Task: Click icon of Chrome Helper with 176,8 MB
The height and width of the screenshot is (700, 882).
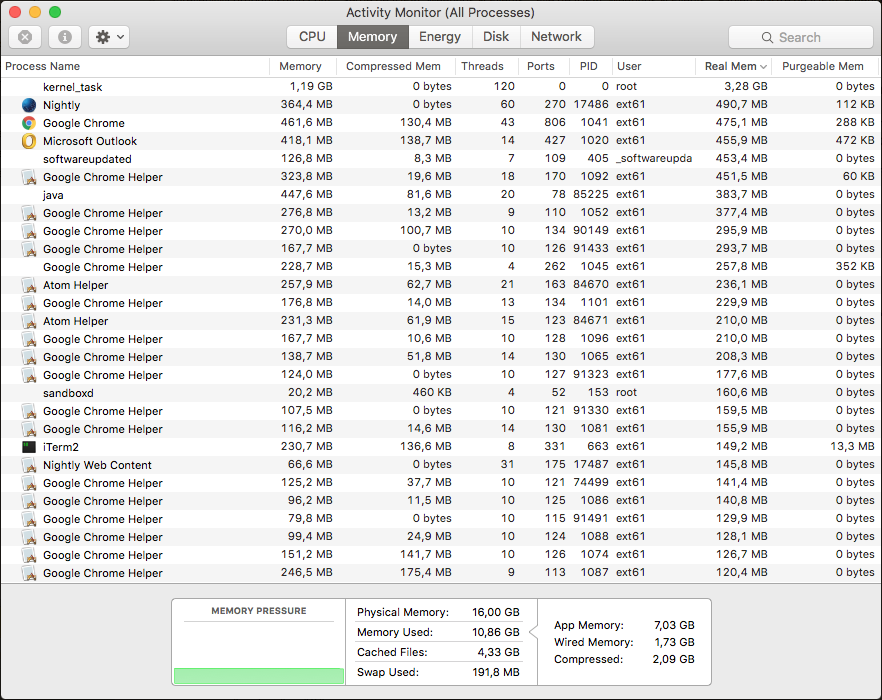Action: click(29, 303)
